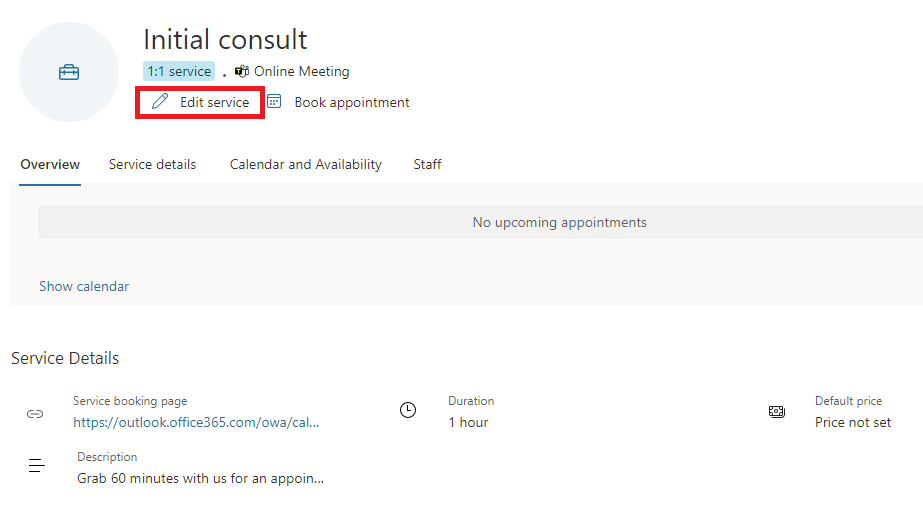Click the Price not set value
The image size is (923, 516).
853,422
